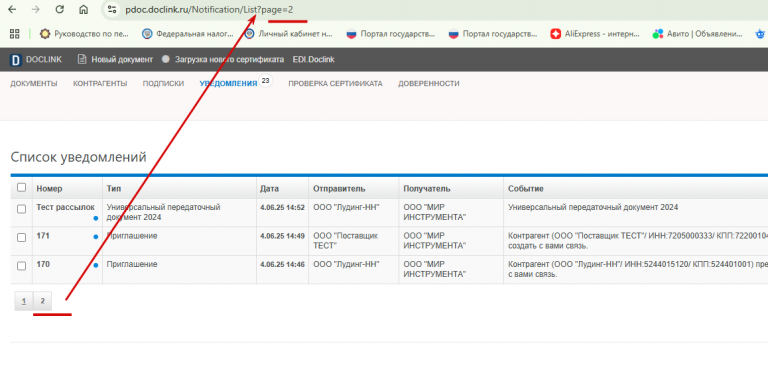768x369 pixels.
Task: Check the box for notification 171
Action: [x=22, y=238]
